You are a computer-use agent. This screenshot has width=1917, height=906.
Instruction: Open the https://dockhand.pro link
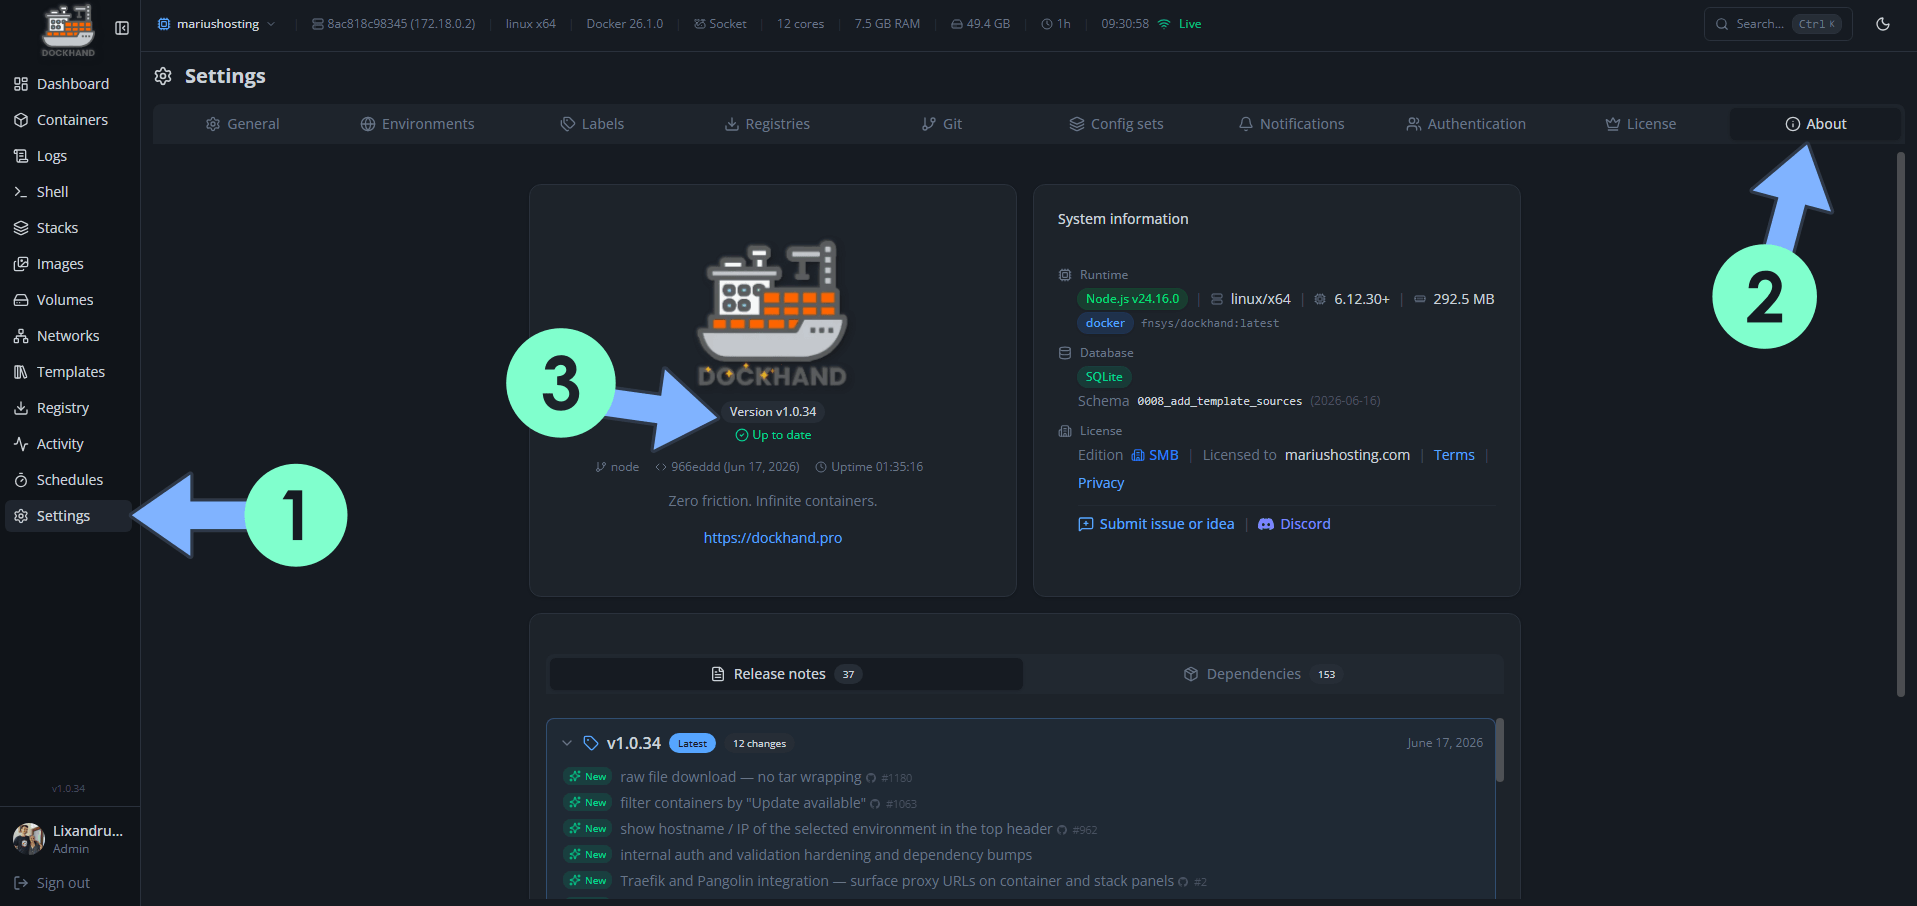coord(773,538)
